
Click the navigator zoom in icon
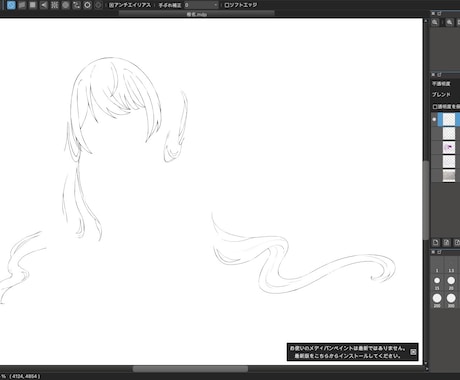[450, 22]
